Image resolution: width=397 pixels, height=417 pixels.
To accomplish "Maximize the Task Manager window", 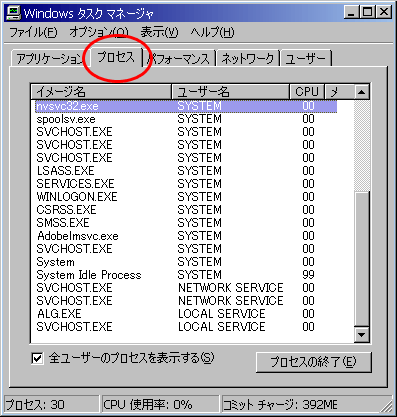I will [367, 13].
